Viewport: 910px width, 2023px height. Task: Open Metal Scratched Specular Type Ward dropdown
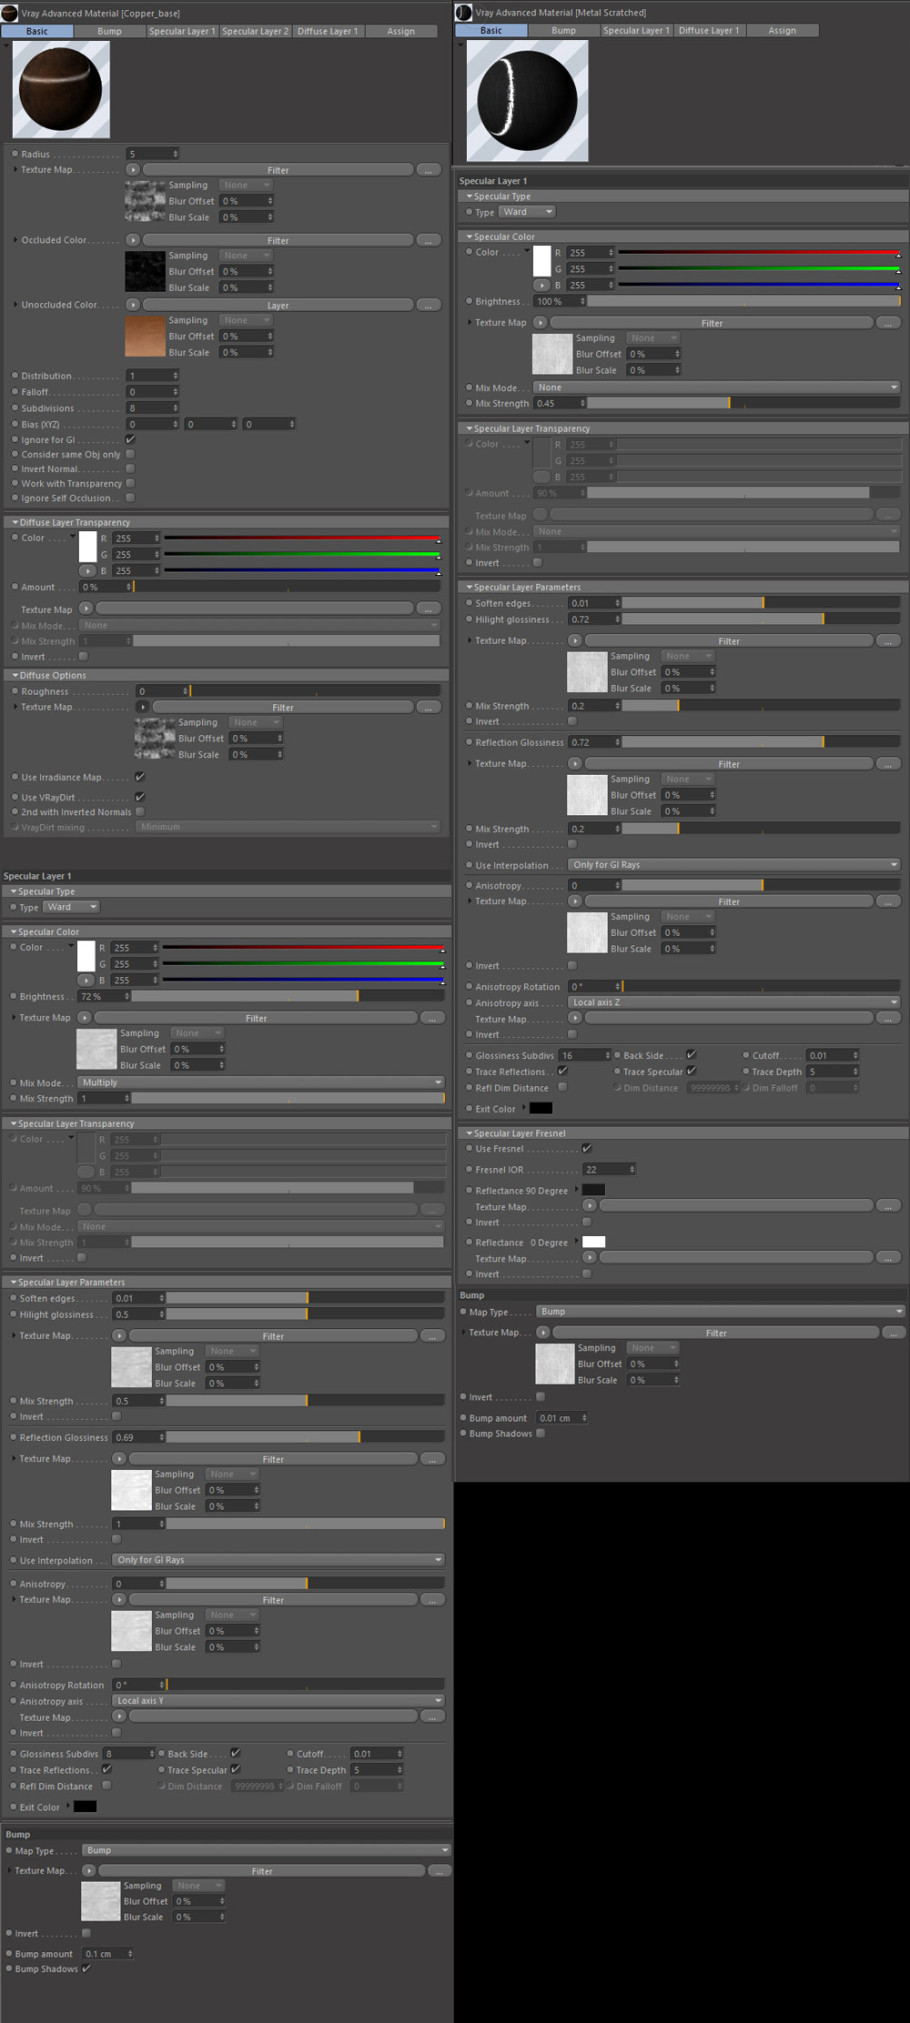pyautogui.click(x=527, y=212)
